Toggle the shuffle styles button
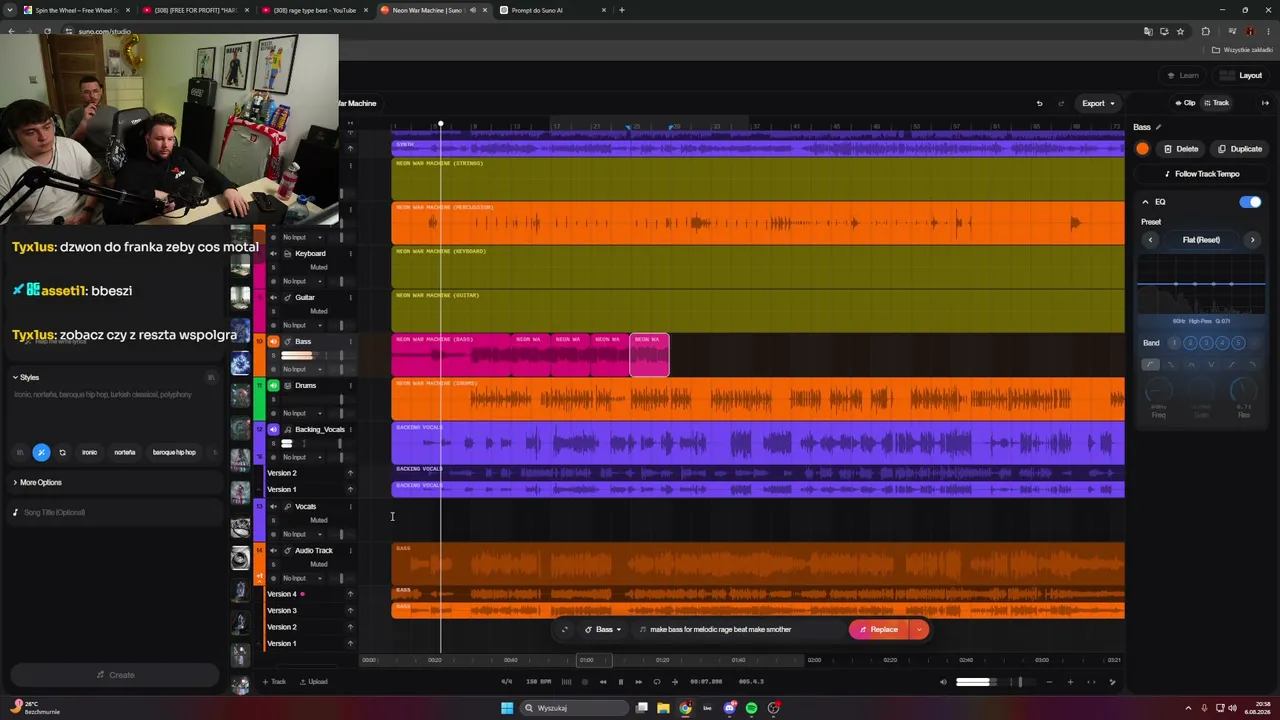The height and width of the screenshot is (720, 1280). pos(41,453)
